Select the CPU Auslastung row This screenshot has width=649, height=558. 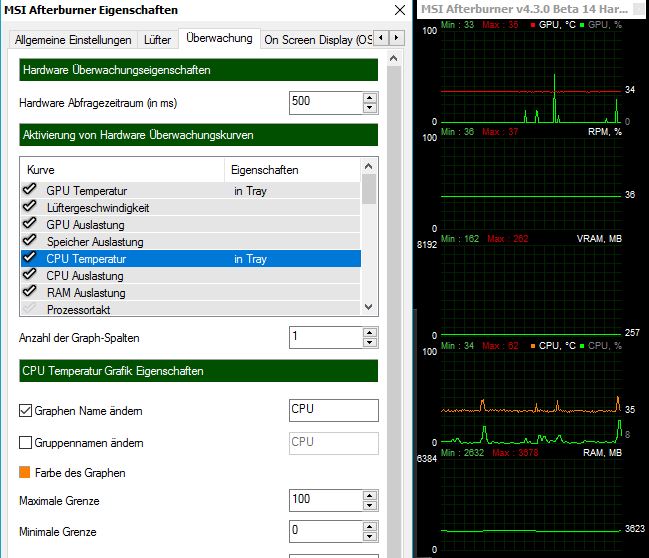click(191, 276)
